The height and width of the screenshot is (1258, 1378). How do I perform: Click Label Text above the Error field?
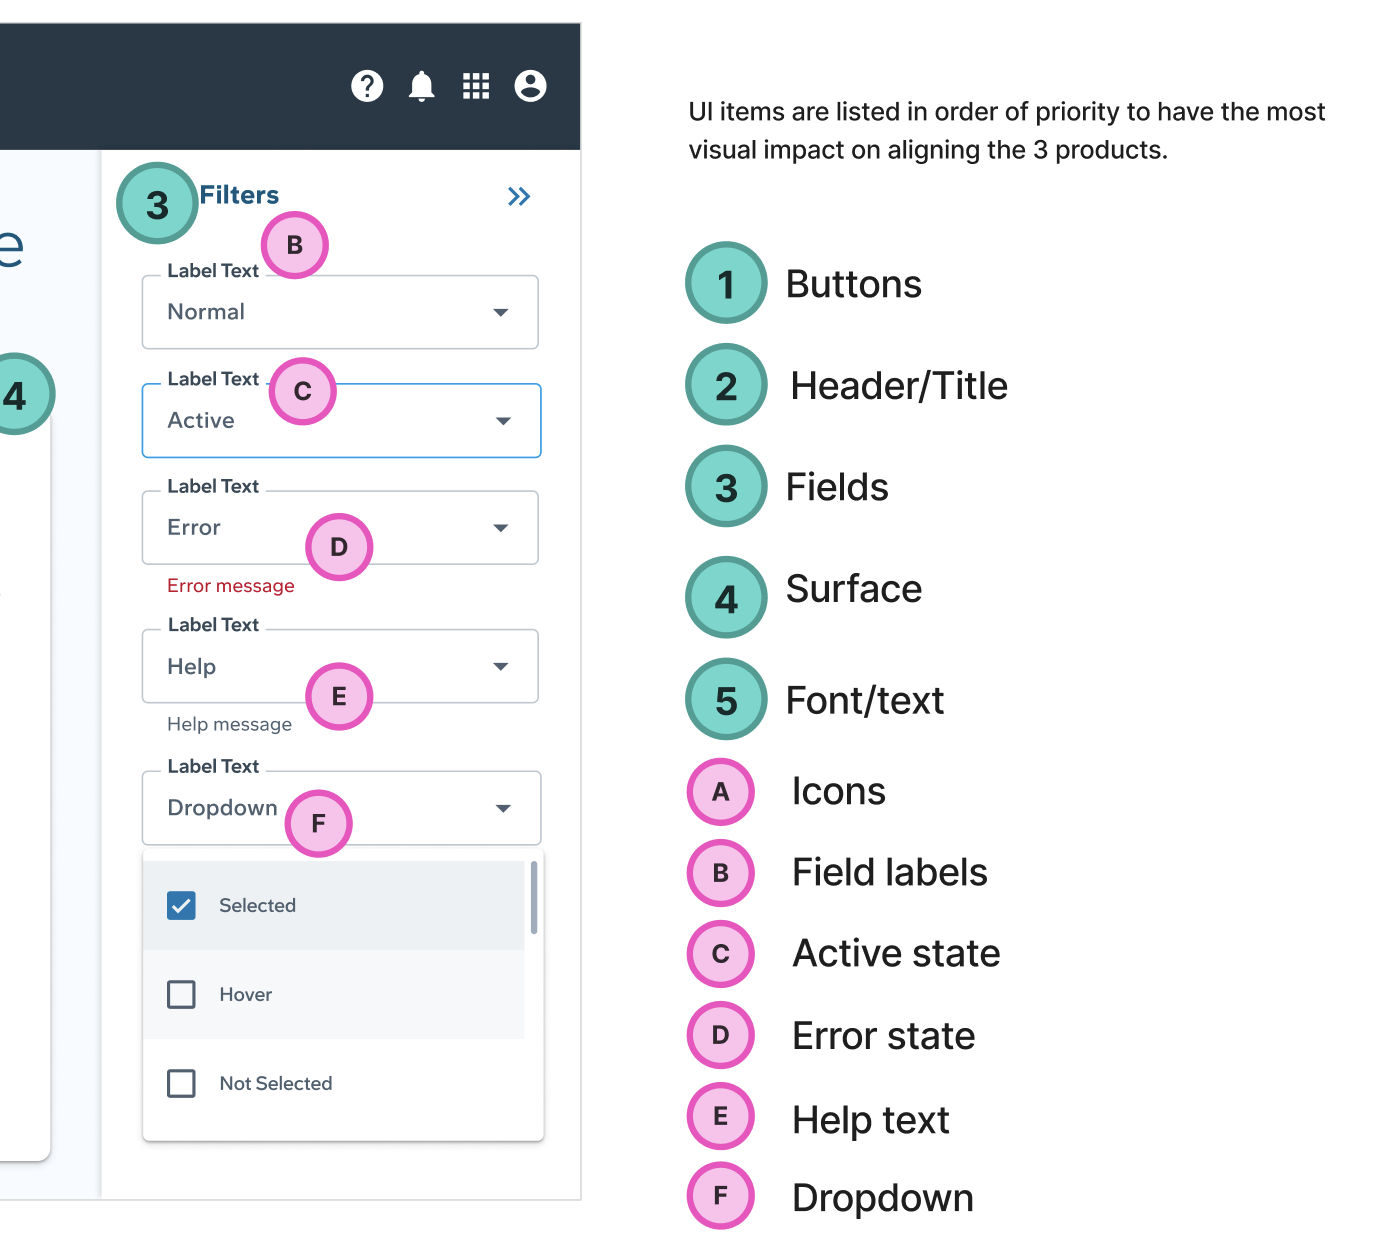coord(213,486)
